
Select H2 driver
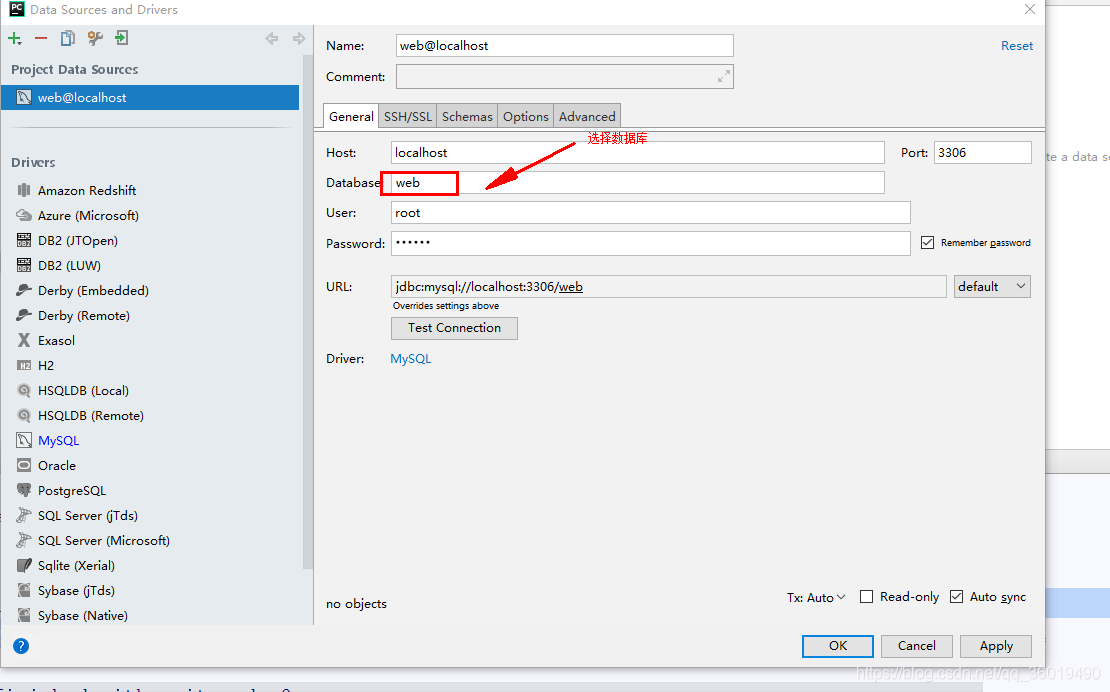tap(45, 365)
